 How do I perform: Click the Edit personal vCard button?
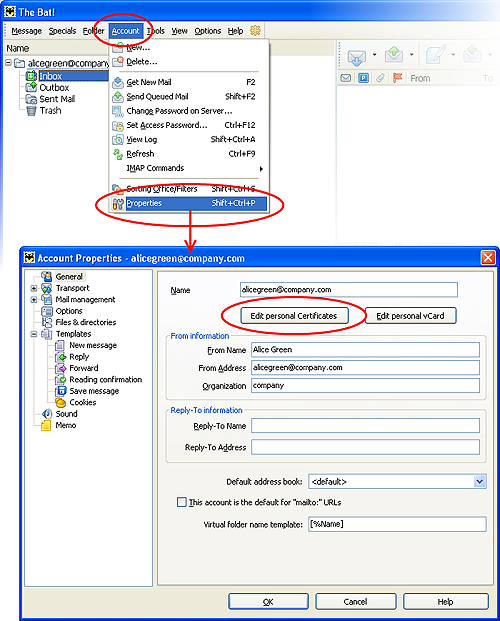tap(410, 316)
